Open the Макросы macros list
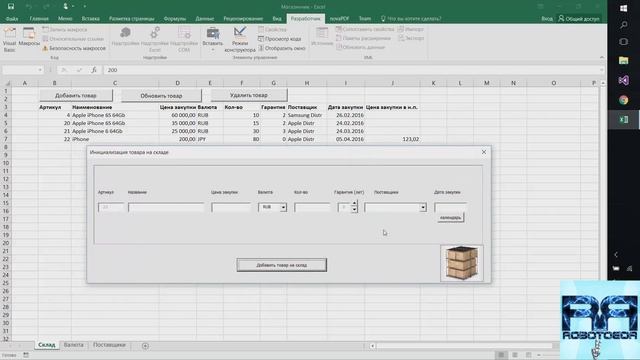This screenshot has width=640, height=360. point(29,37)
